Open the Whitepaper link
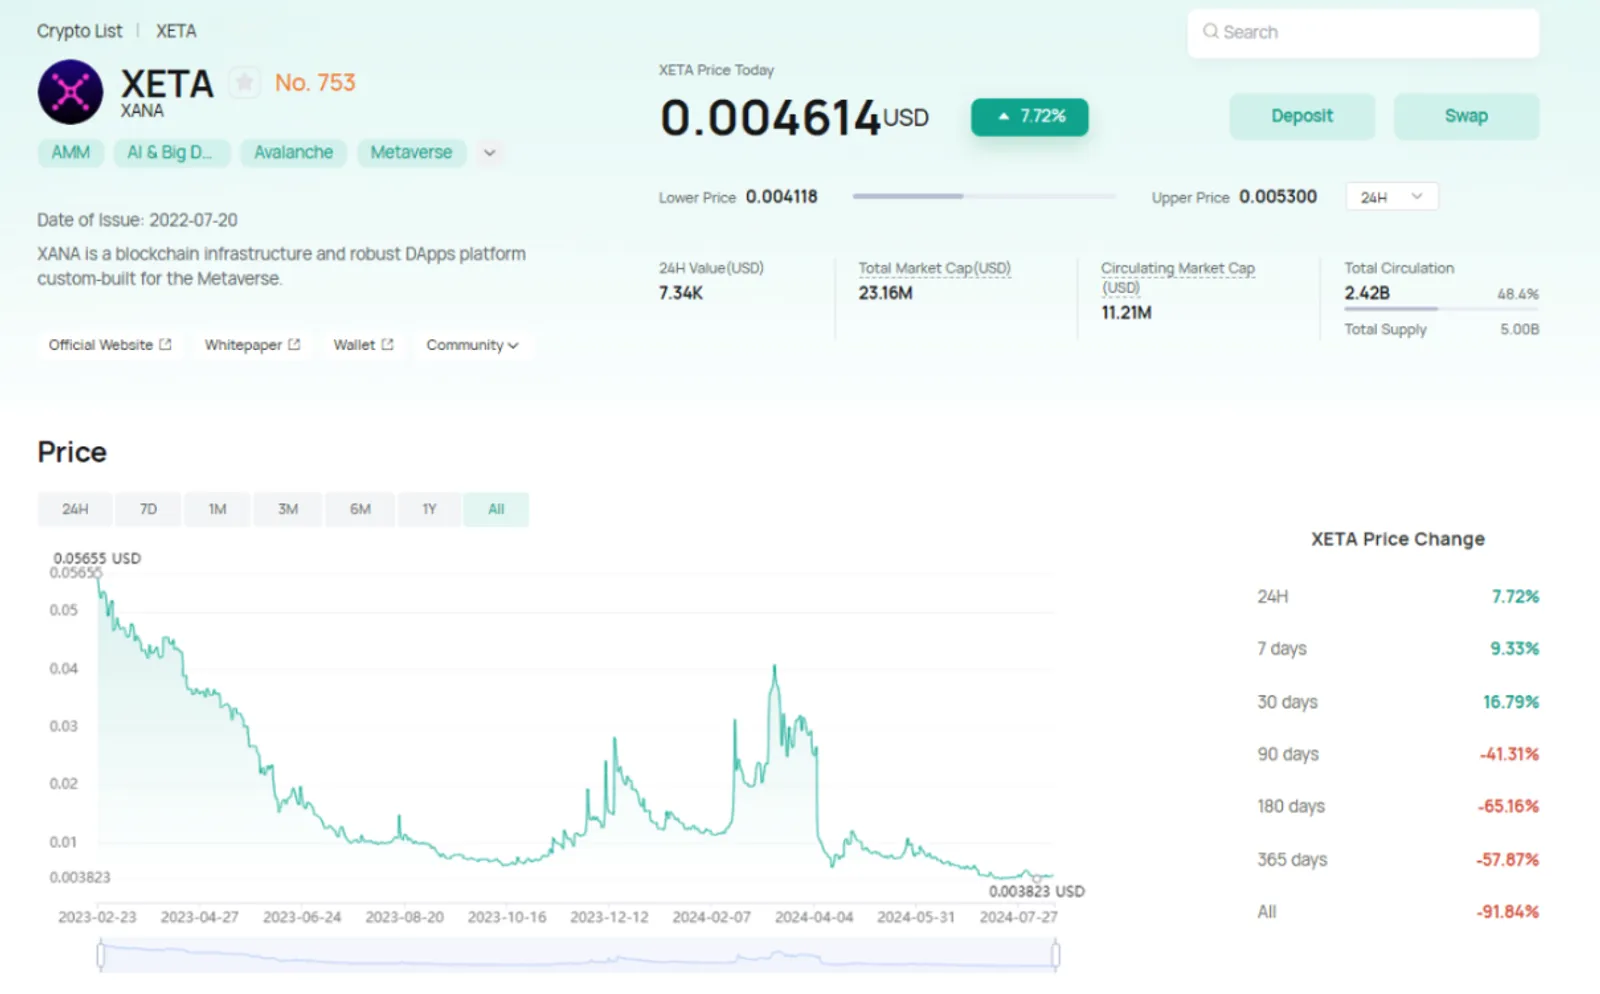Viewport: 1600px width, 994px height. pyautogui.click(x=252, y=345)
